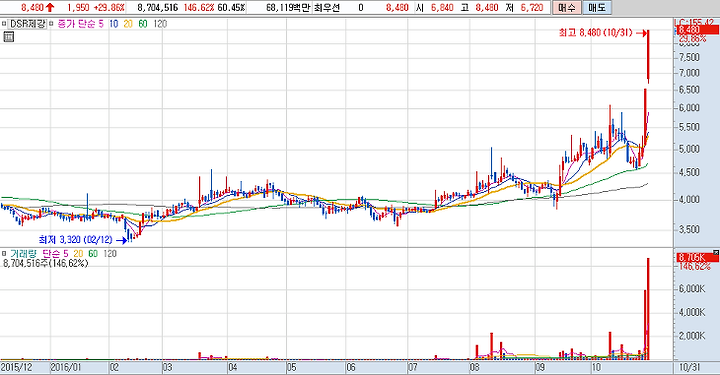Viewport: 720px width, 375px height.
Task: Click the 05 month axis label
Action: pyautogui.click(x=292, y=367)
